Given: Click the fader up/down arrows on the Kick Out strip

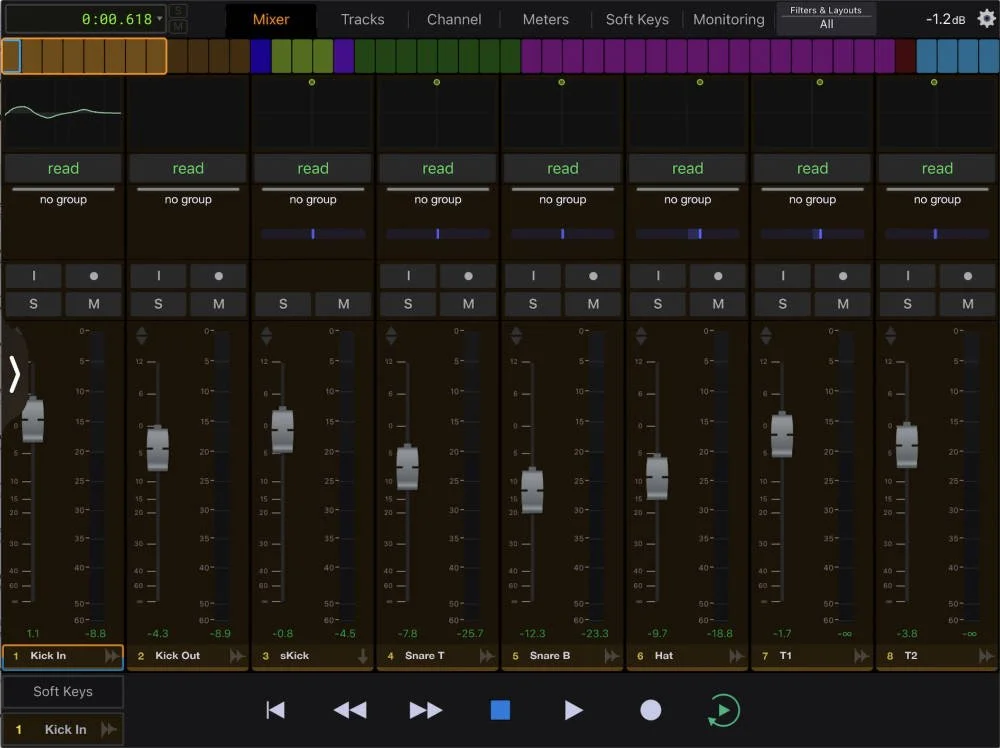Looking at the screenshot, I should pyautogui.click(x=142, y=335).
